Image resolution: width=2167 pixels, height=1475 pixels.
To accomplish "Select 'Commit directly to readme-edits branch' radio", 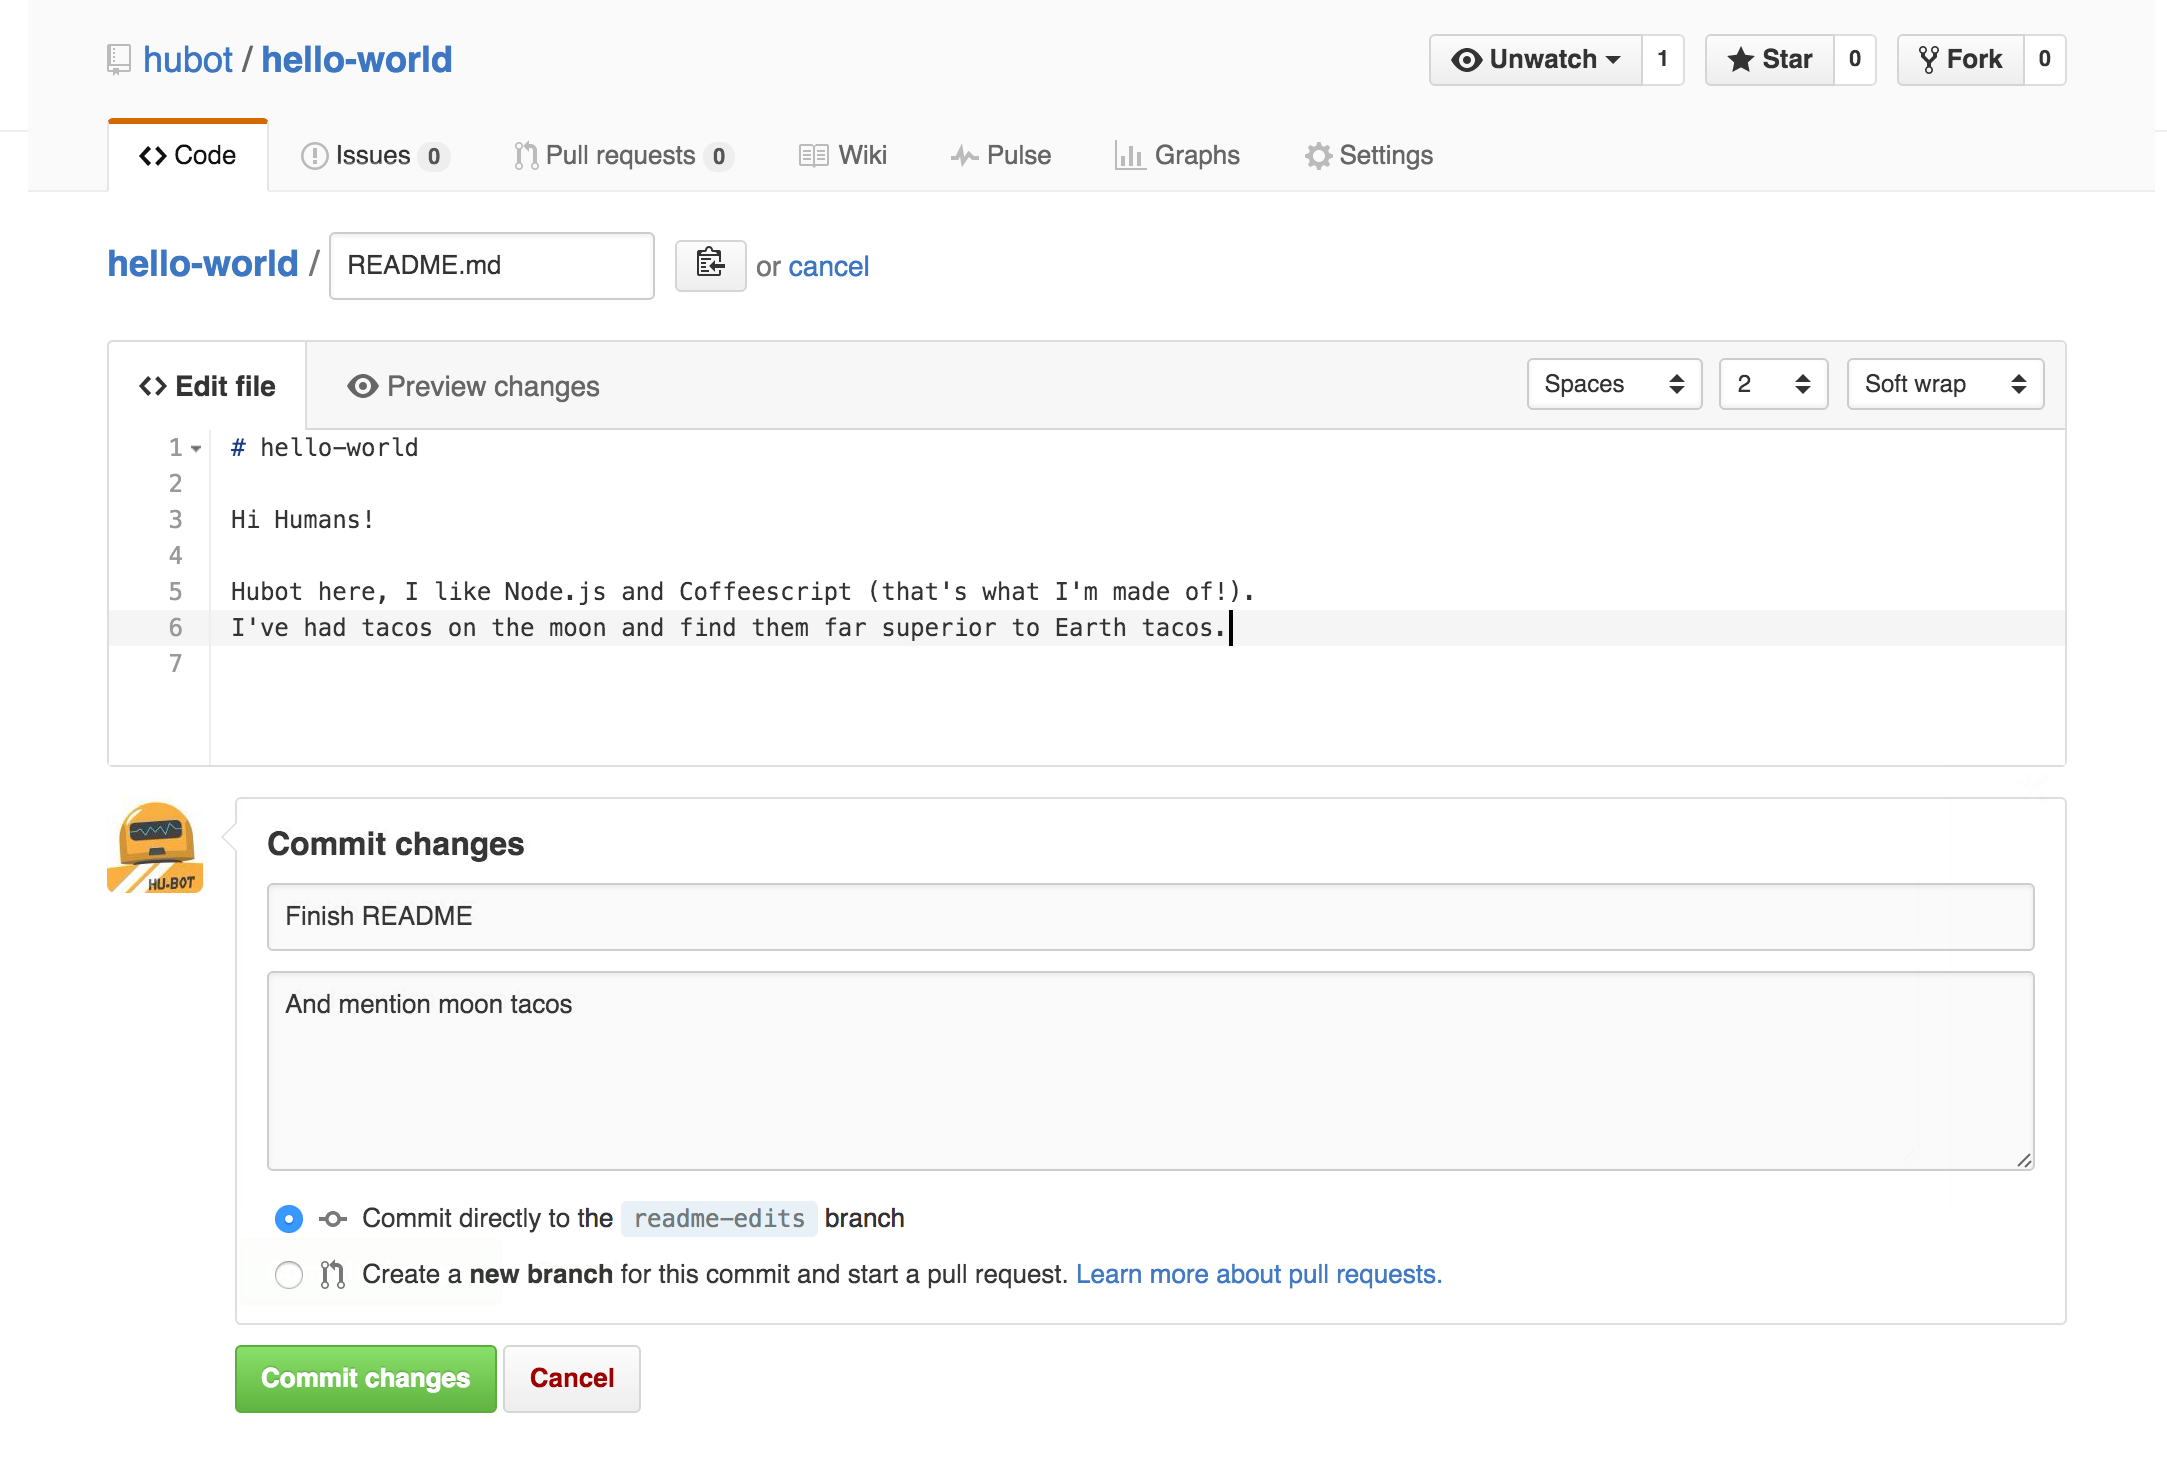I will click(x=288, y=1218).
